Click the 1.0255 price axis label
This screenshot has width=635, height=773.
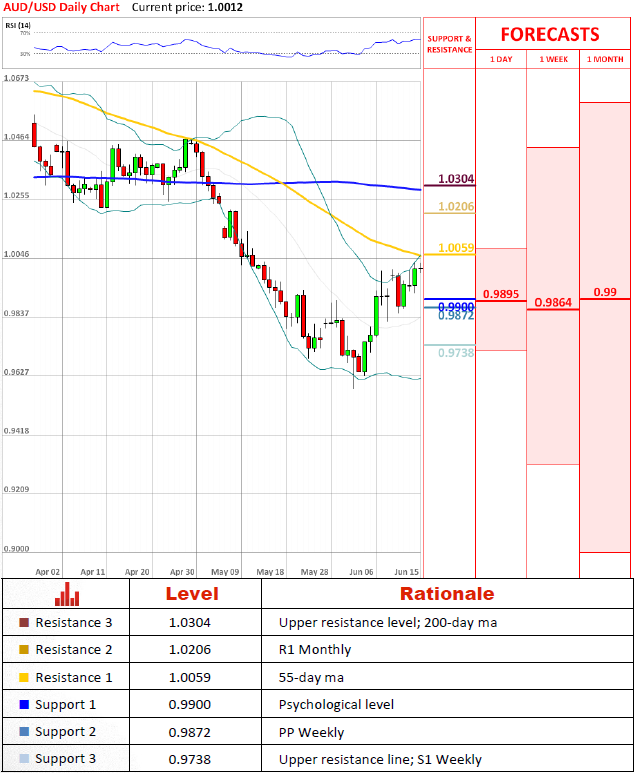[x=16, y=196]
